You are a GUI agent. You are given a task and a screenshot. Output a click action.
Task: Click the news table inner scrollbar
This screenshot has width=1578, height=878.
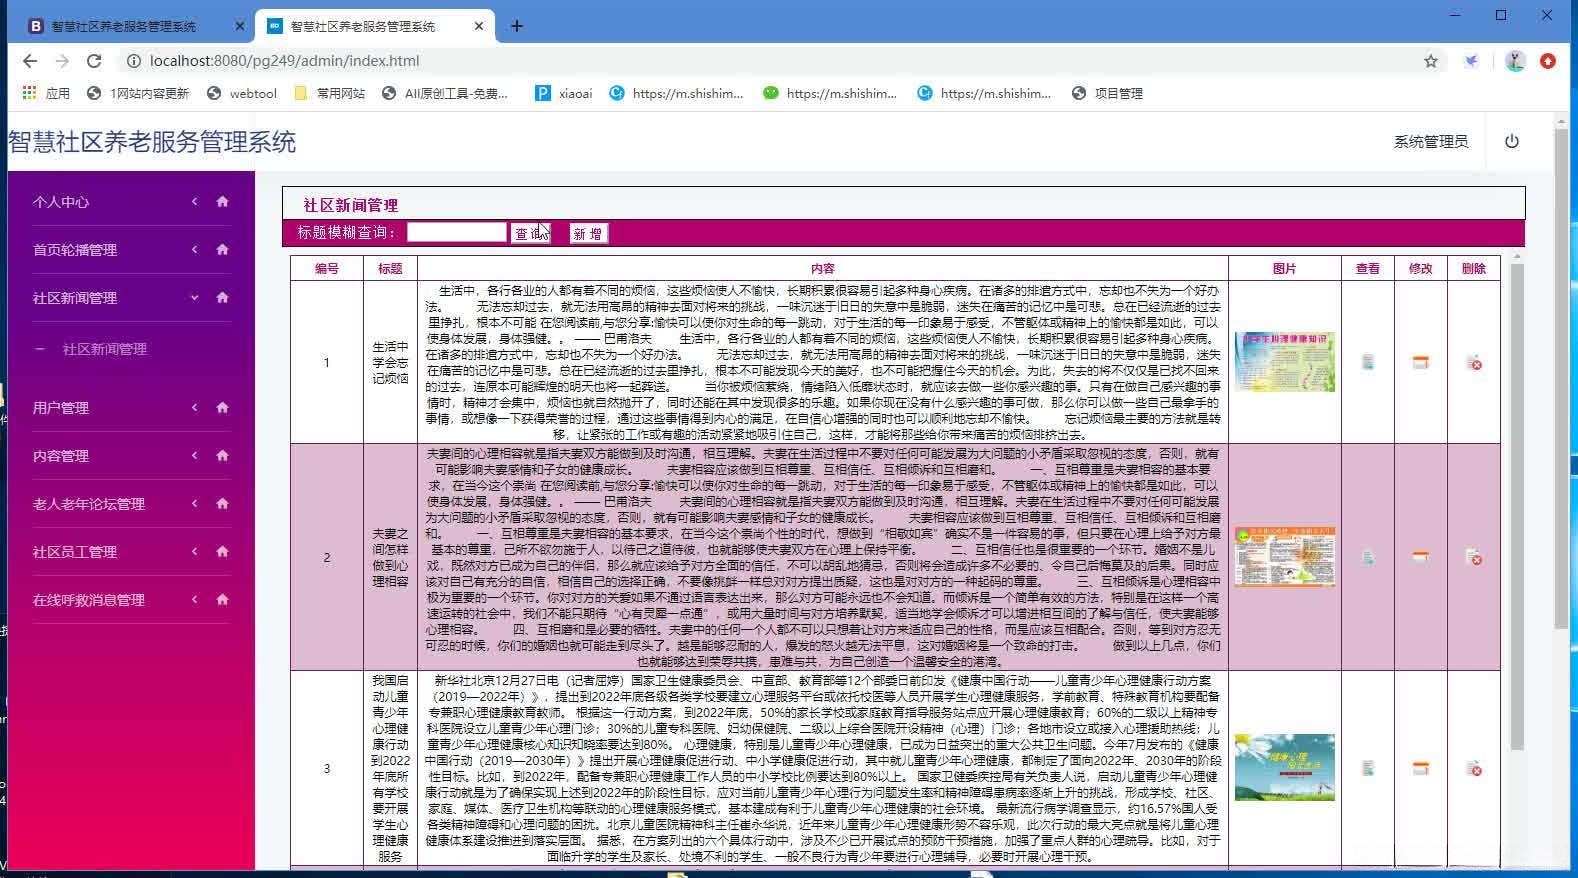(1517, 506)
